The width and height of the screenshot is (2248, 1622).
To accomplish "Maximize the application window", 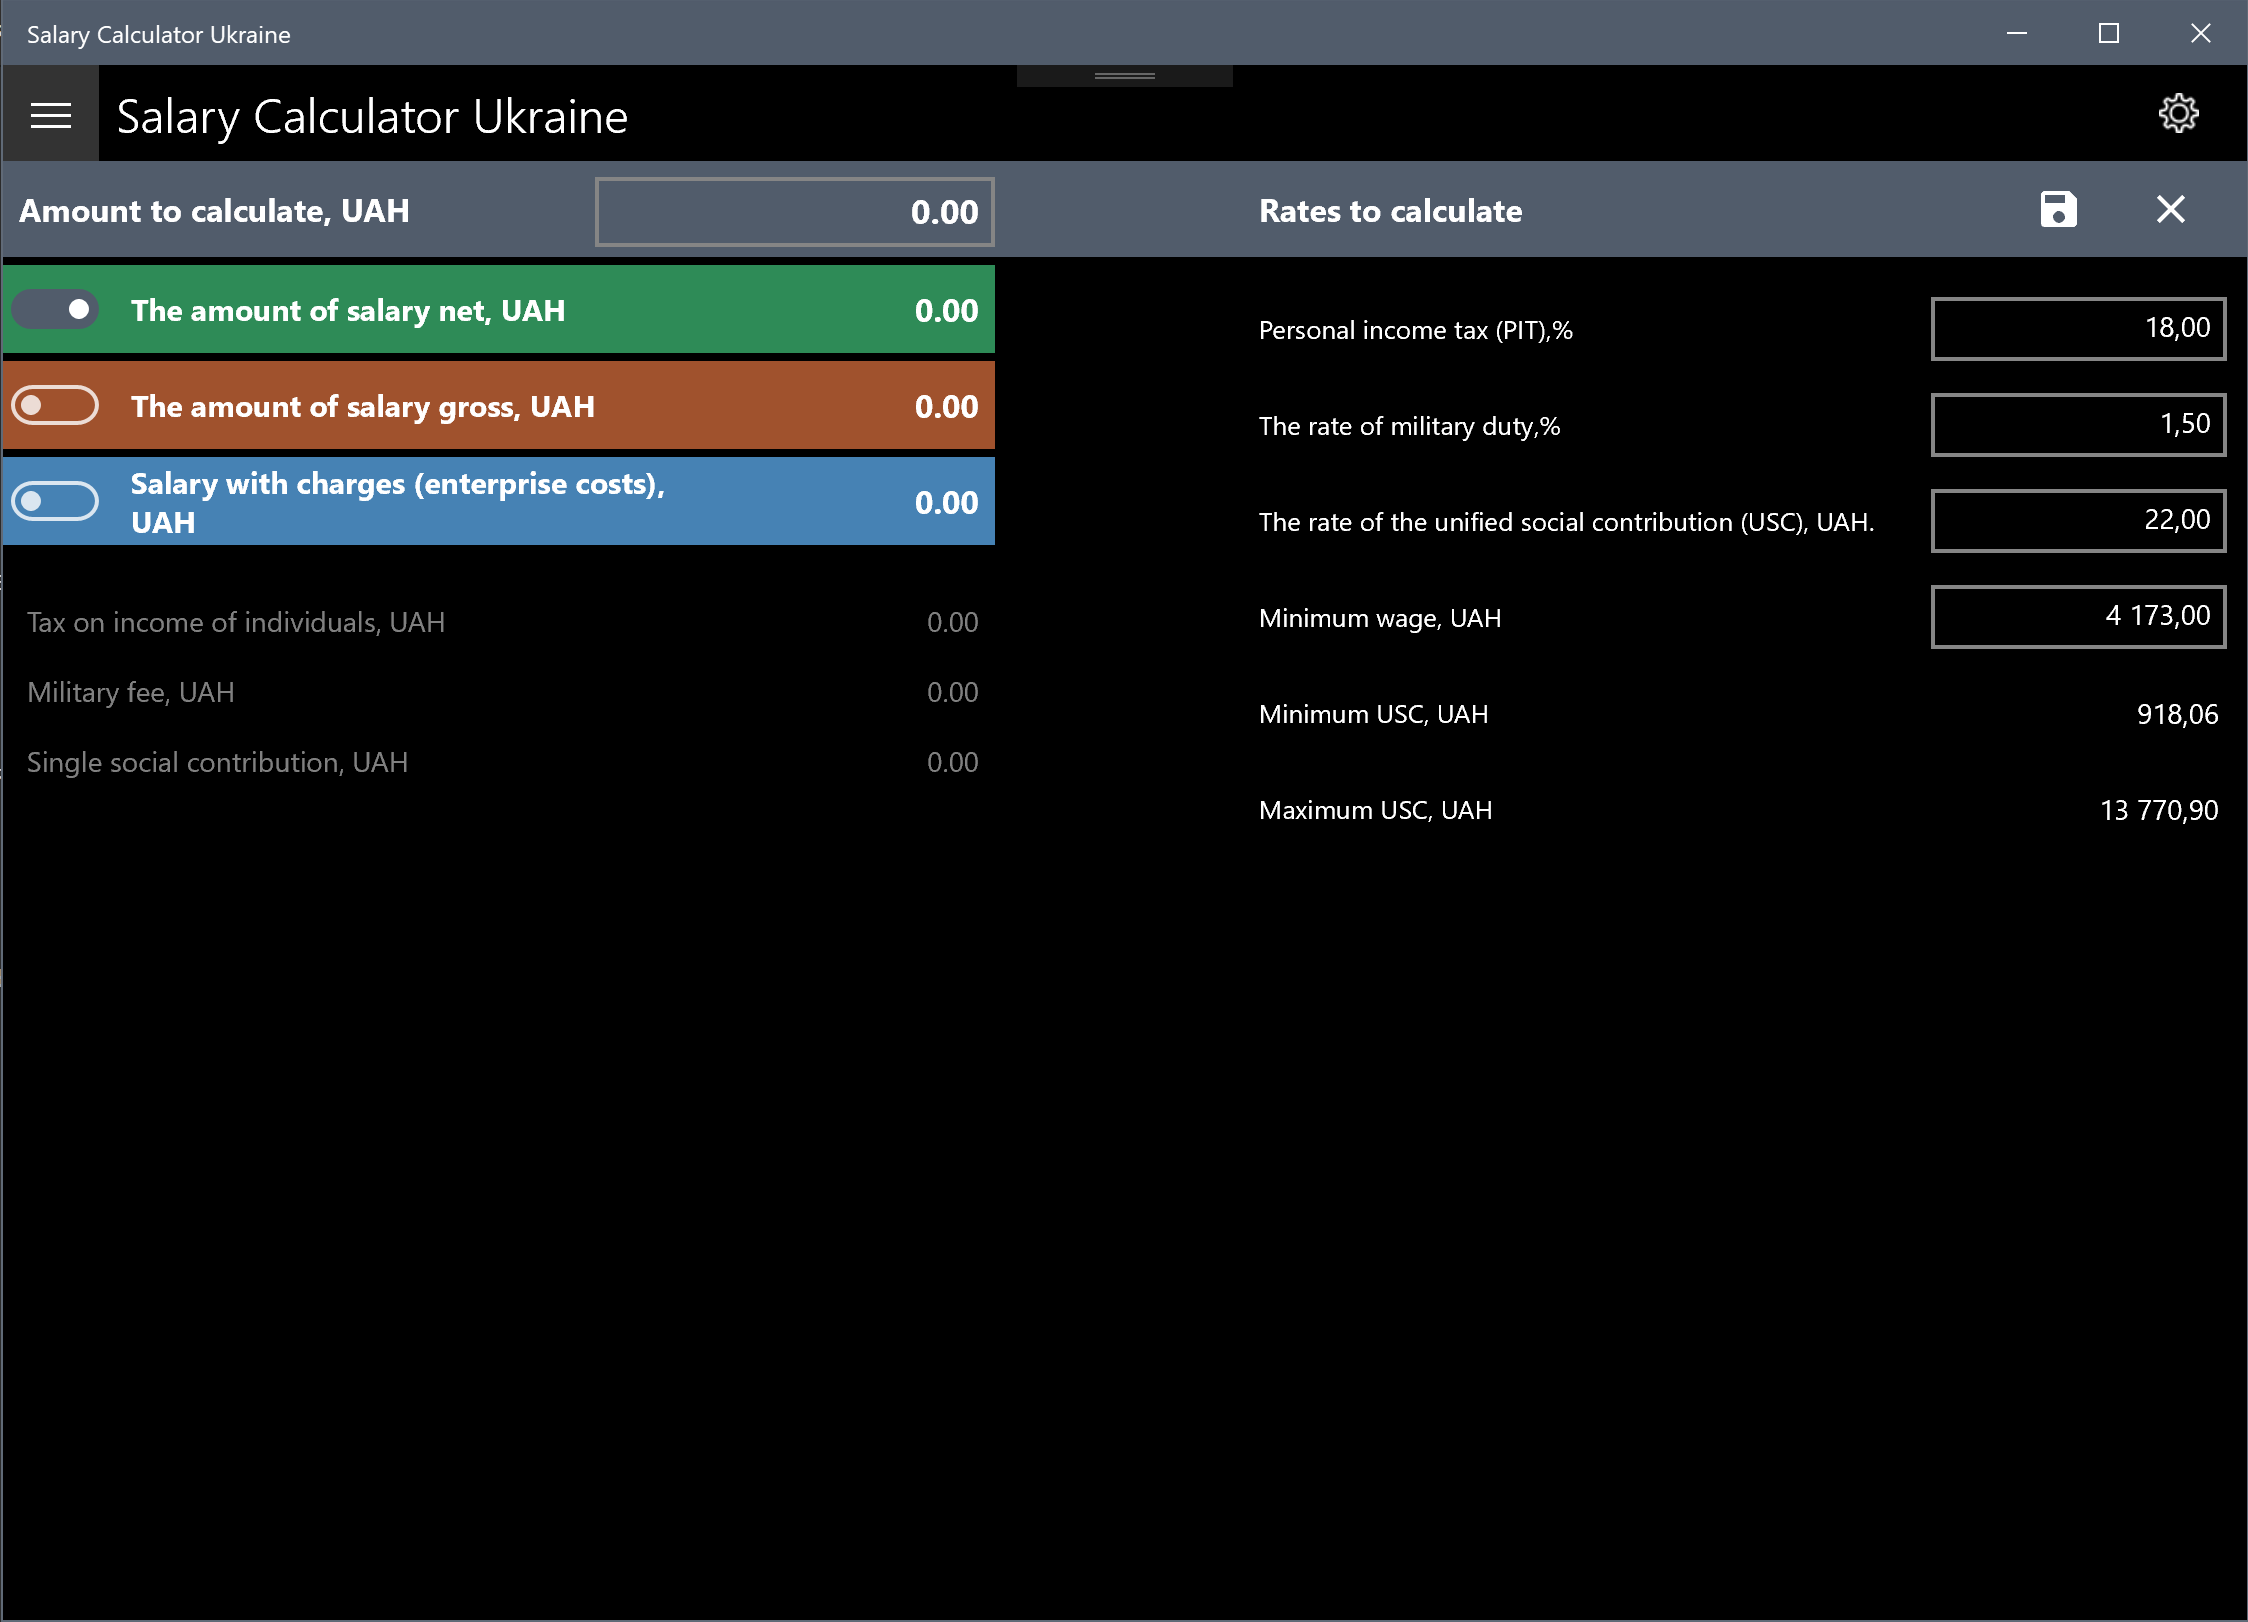I will point(2108,34).
